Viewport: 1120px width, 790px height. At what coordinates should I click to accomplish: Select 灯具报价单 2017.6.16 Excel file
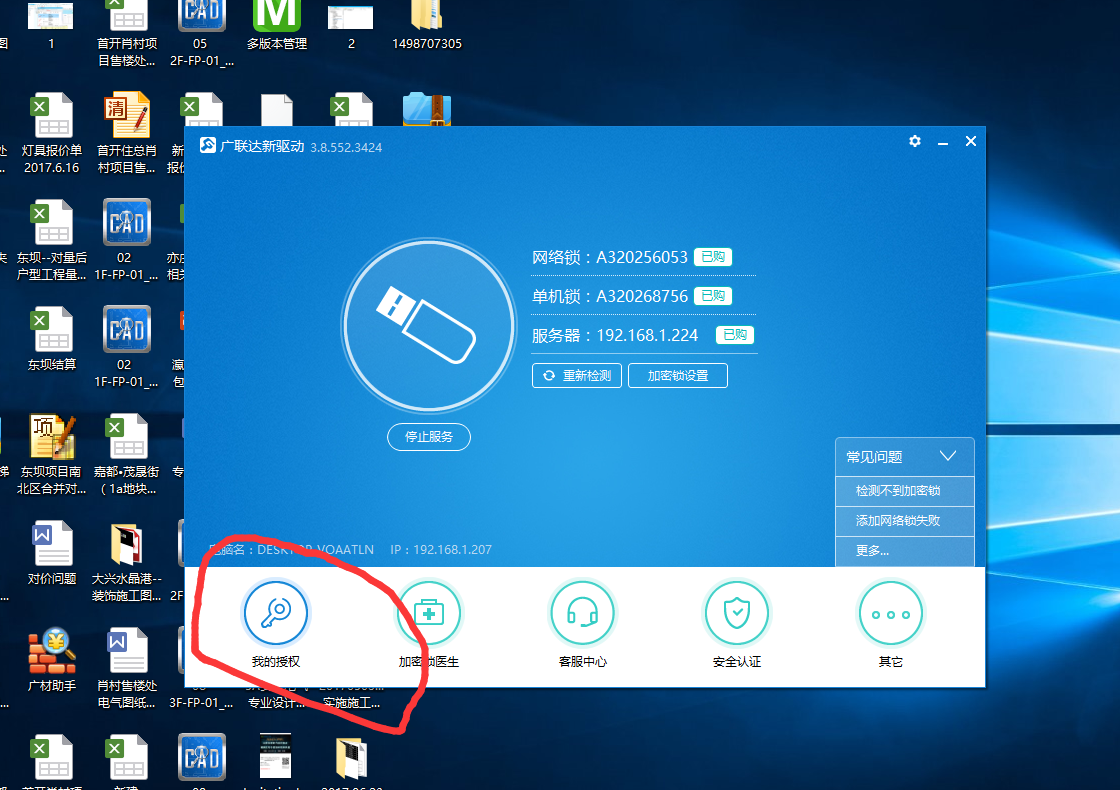51,134
